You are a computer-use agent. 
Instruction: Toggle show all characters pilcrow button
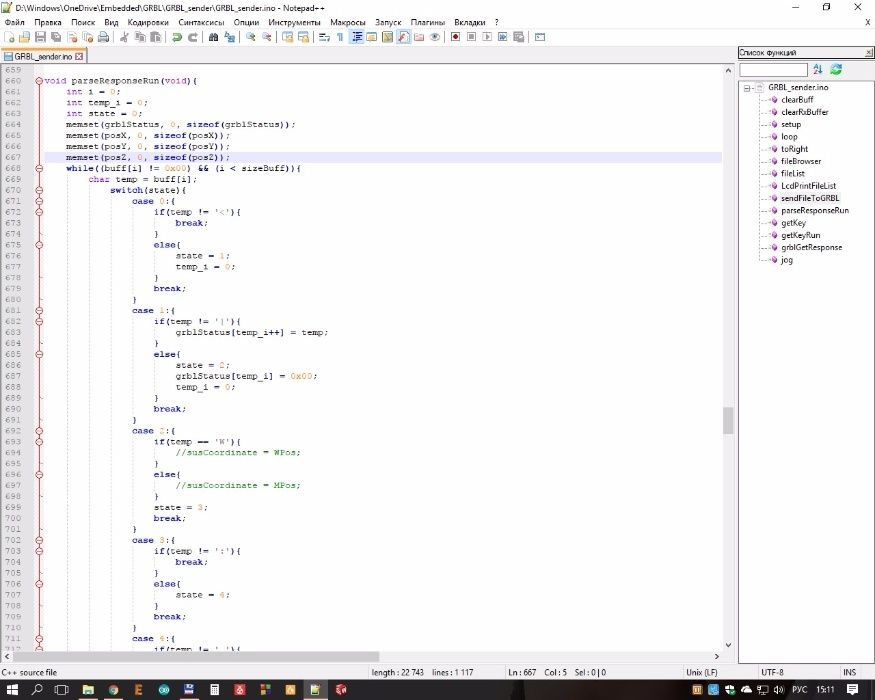tap(340, 37)
